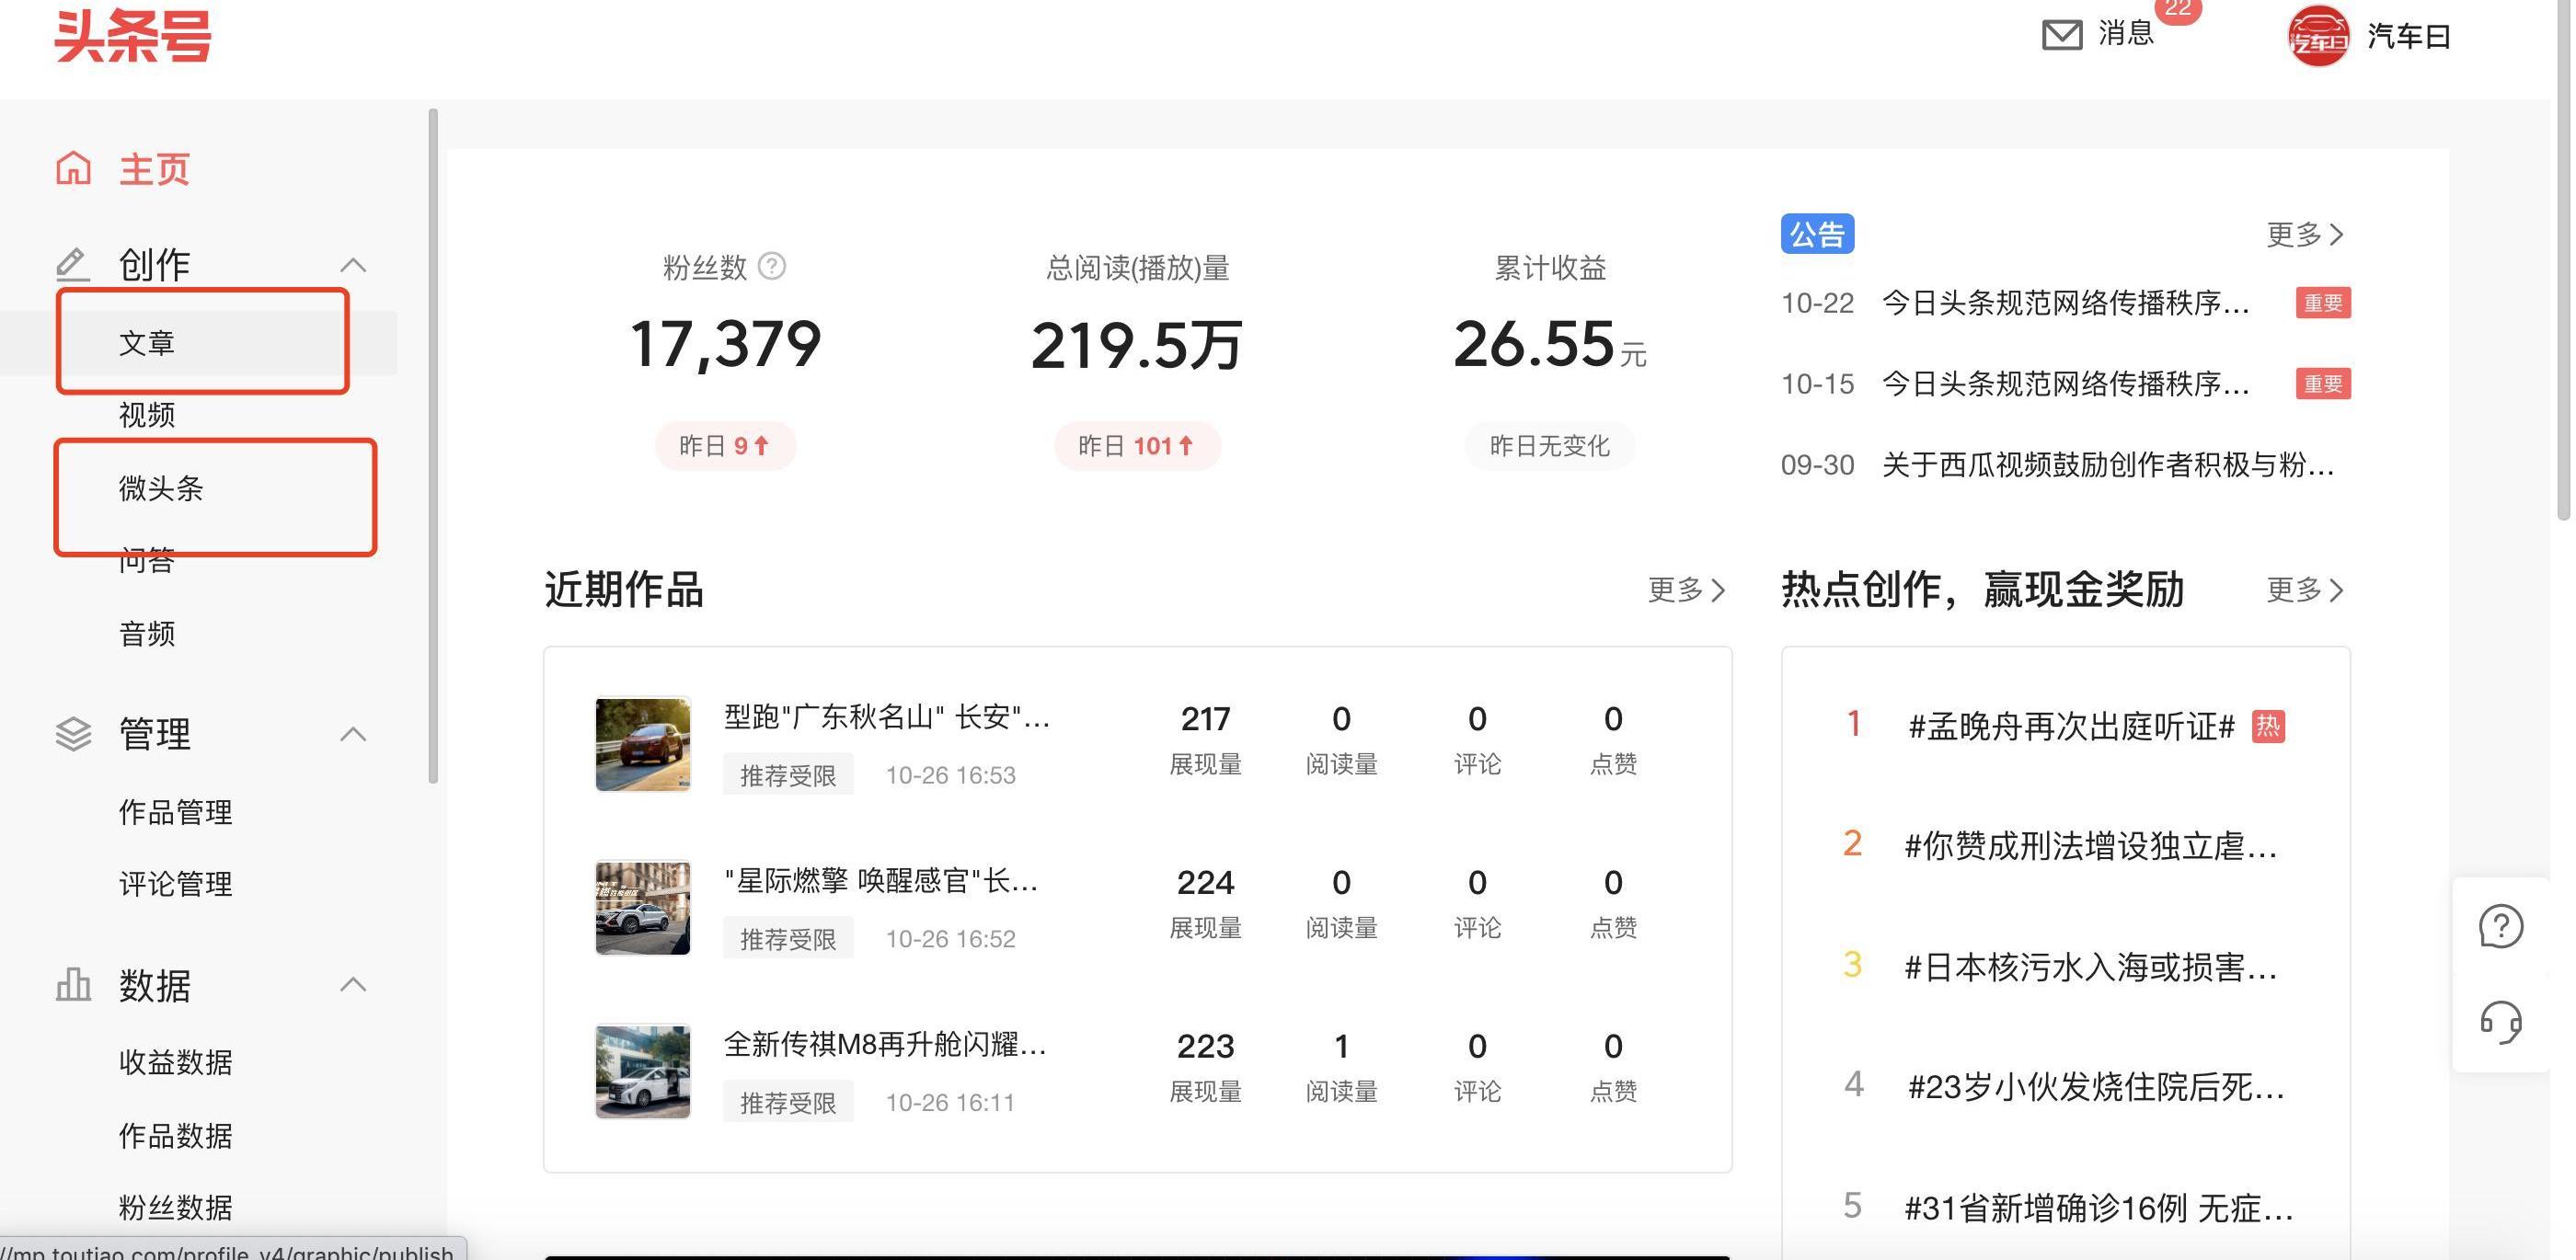Open 微头条 under 创作
This screenshot has width=2576, height=1260.
[x=161, y=489]
